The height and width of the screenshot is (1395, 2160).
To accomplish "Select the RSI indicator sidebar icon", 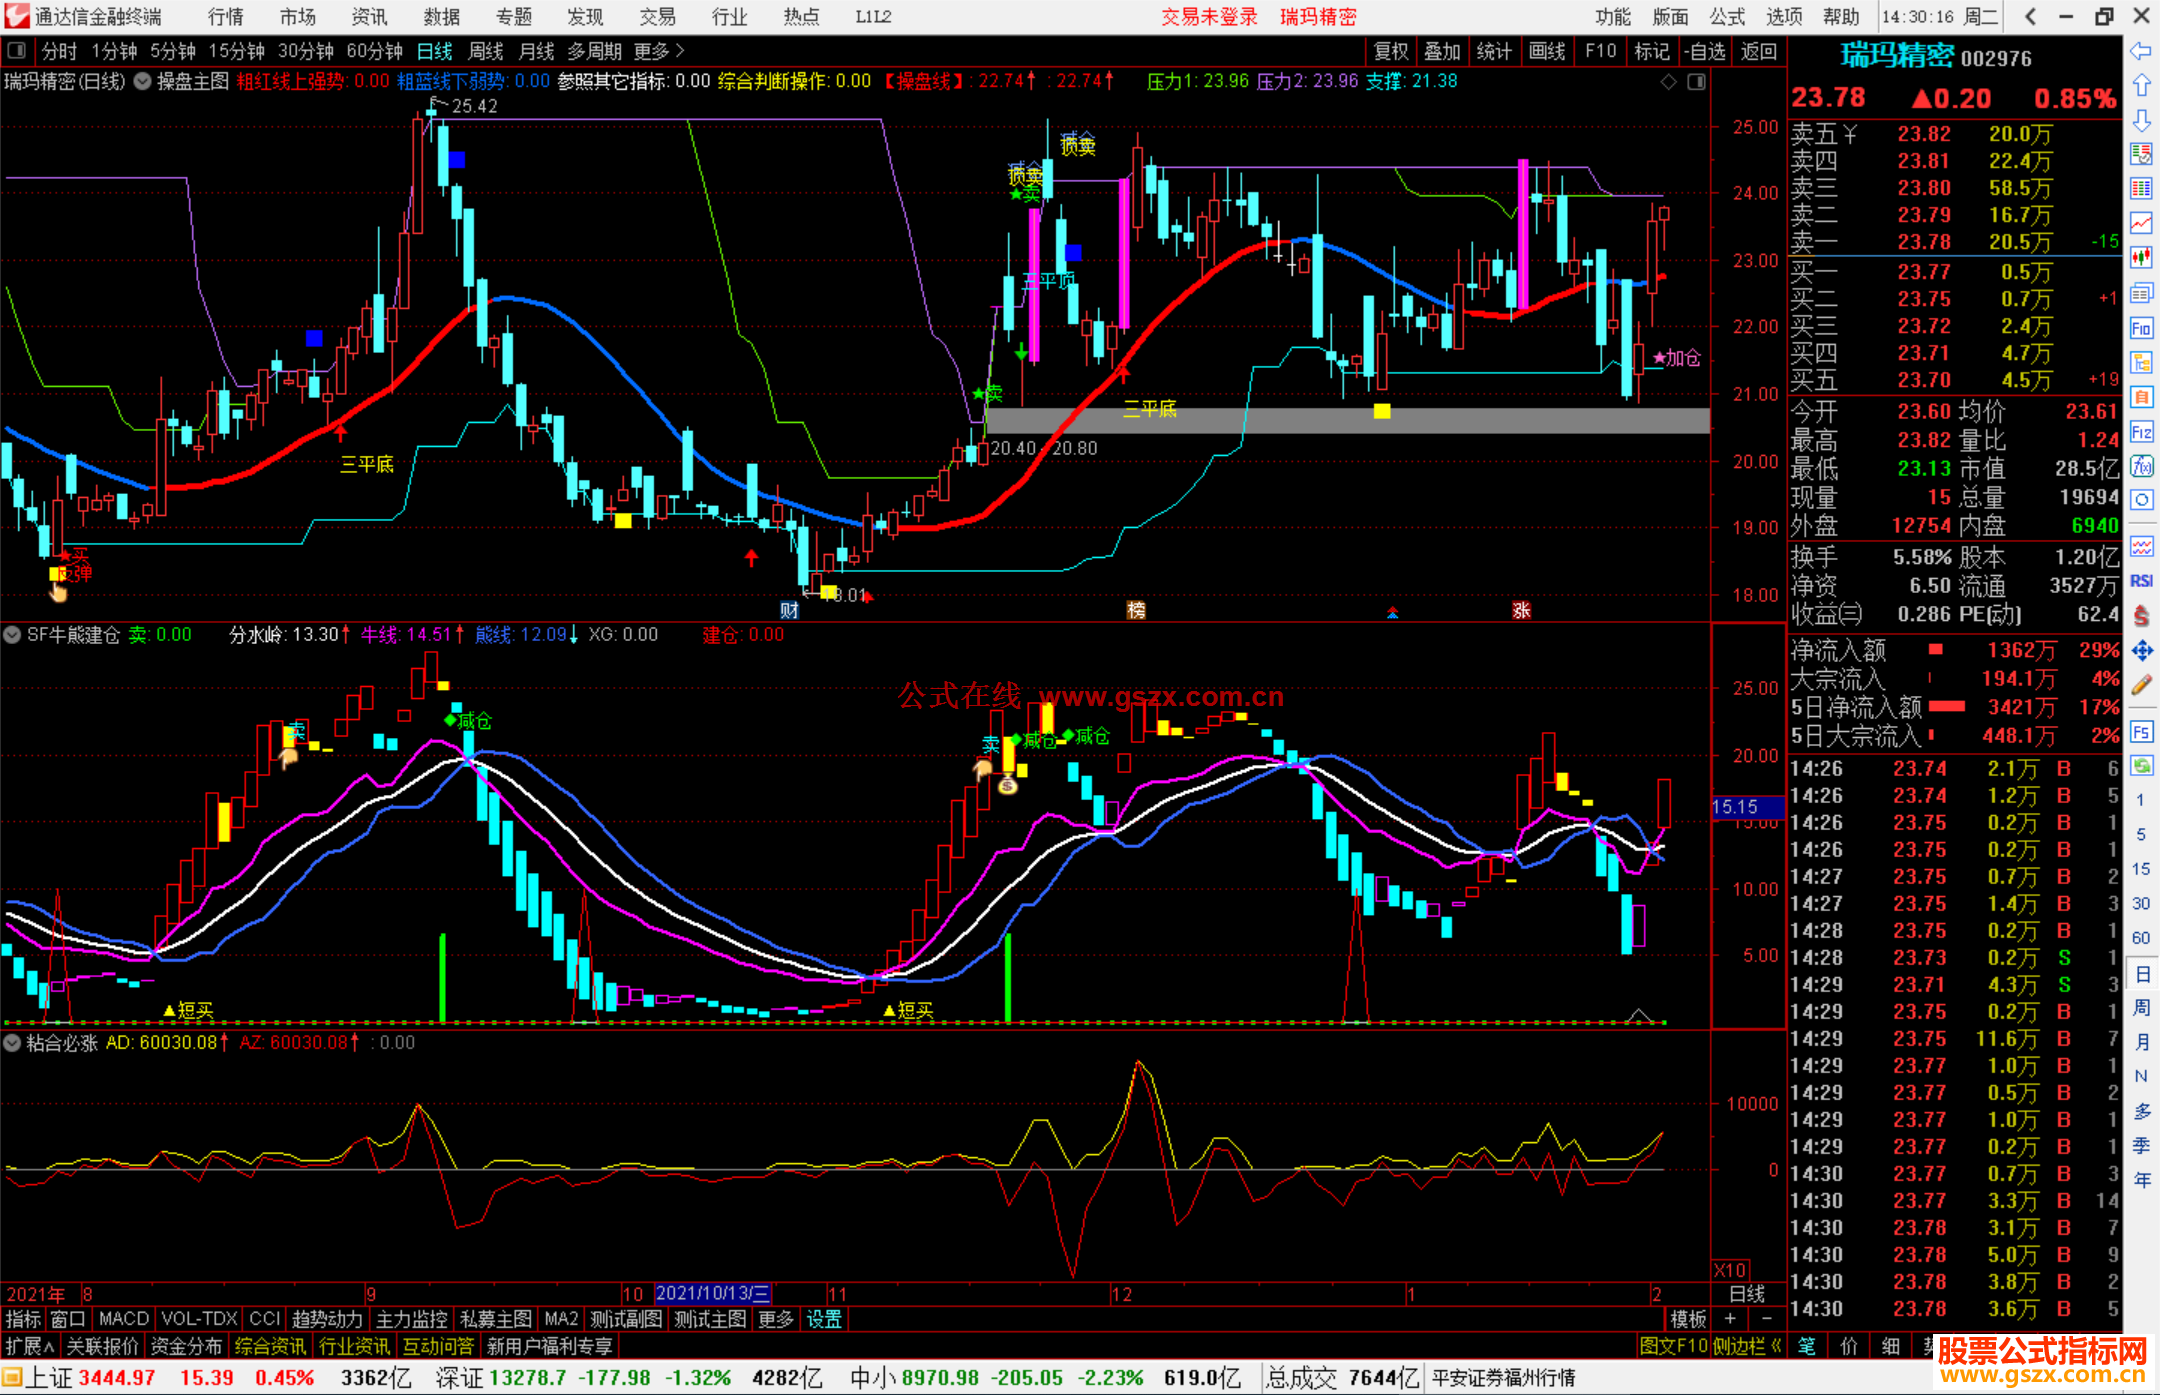I will pos(2141,581).
